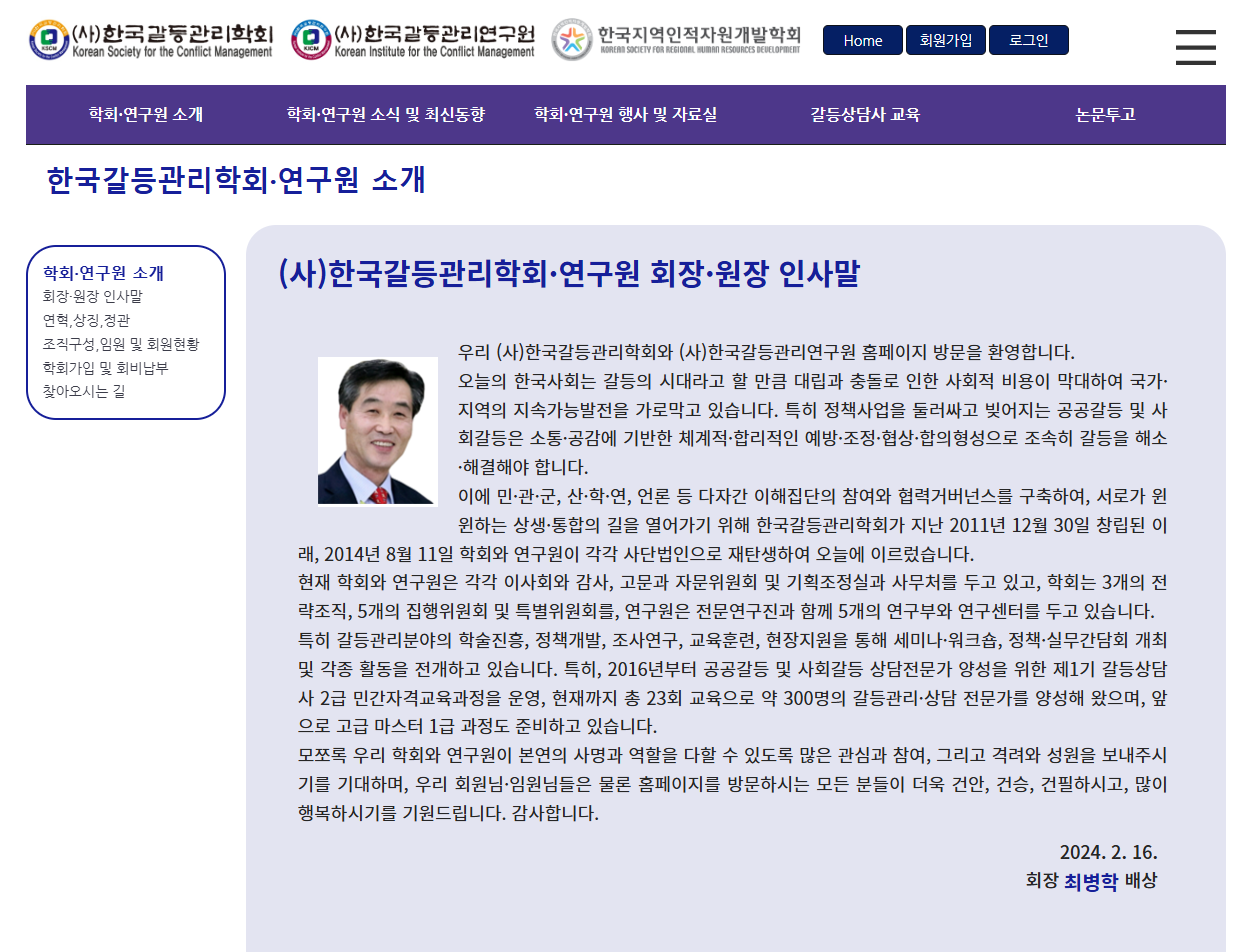This screenshot has width=1259, height=952.
Task: Click the name 최병학 in the signature
Action: point(1090,881)
